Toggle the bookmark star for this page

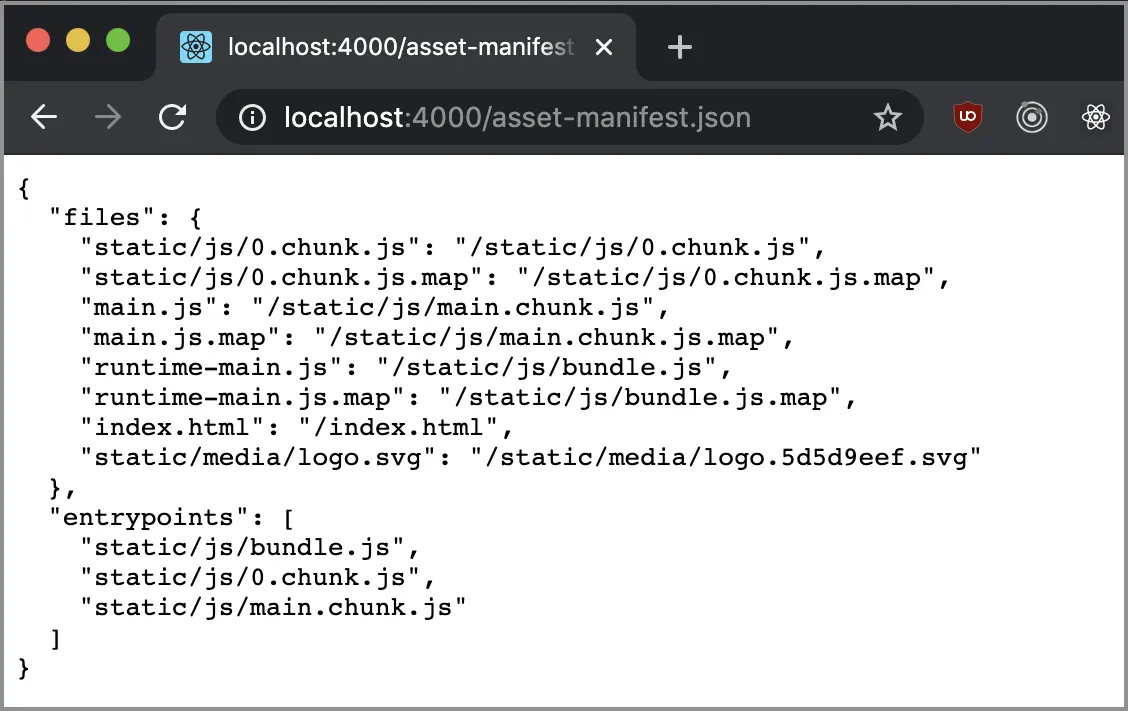(888, 117)
